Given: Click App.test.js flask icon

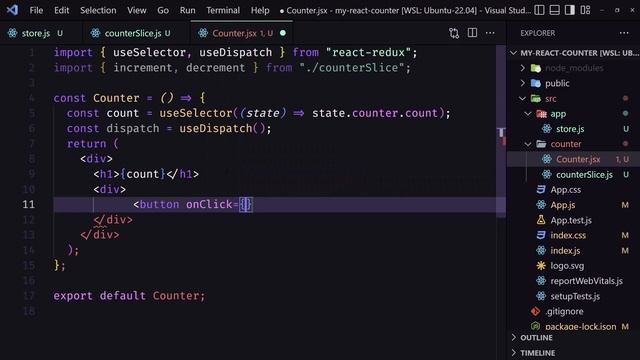Looking at the screenshot, I should coord(541,220).
